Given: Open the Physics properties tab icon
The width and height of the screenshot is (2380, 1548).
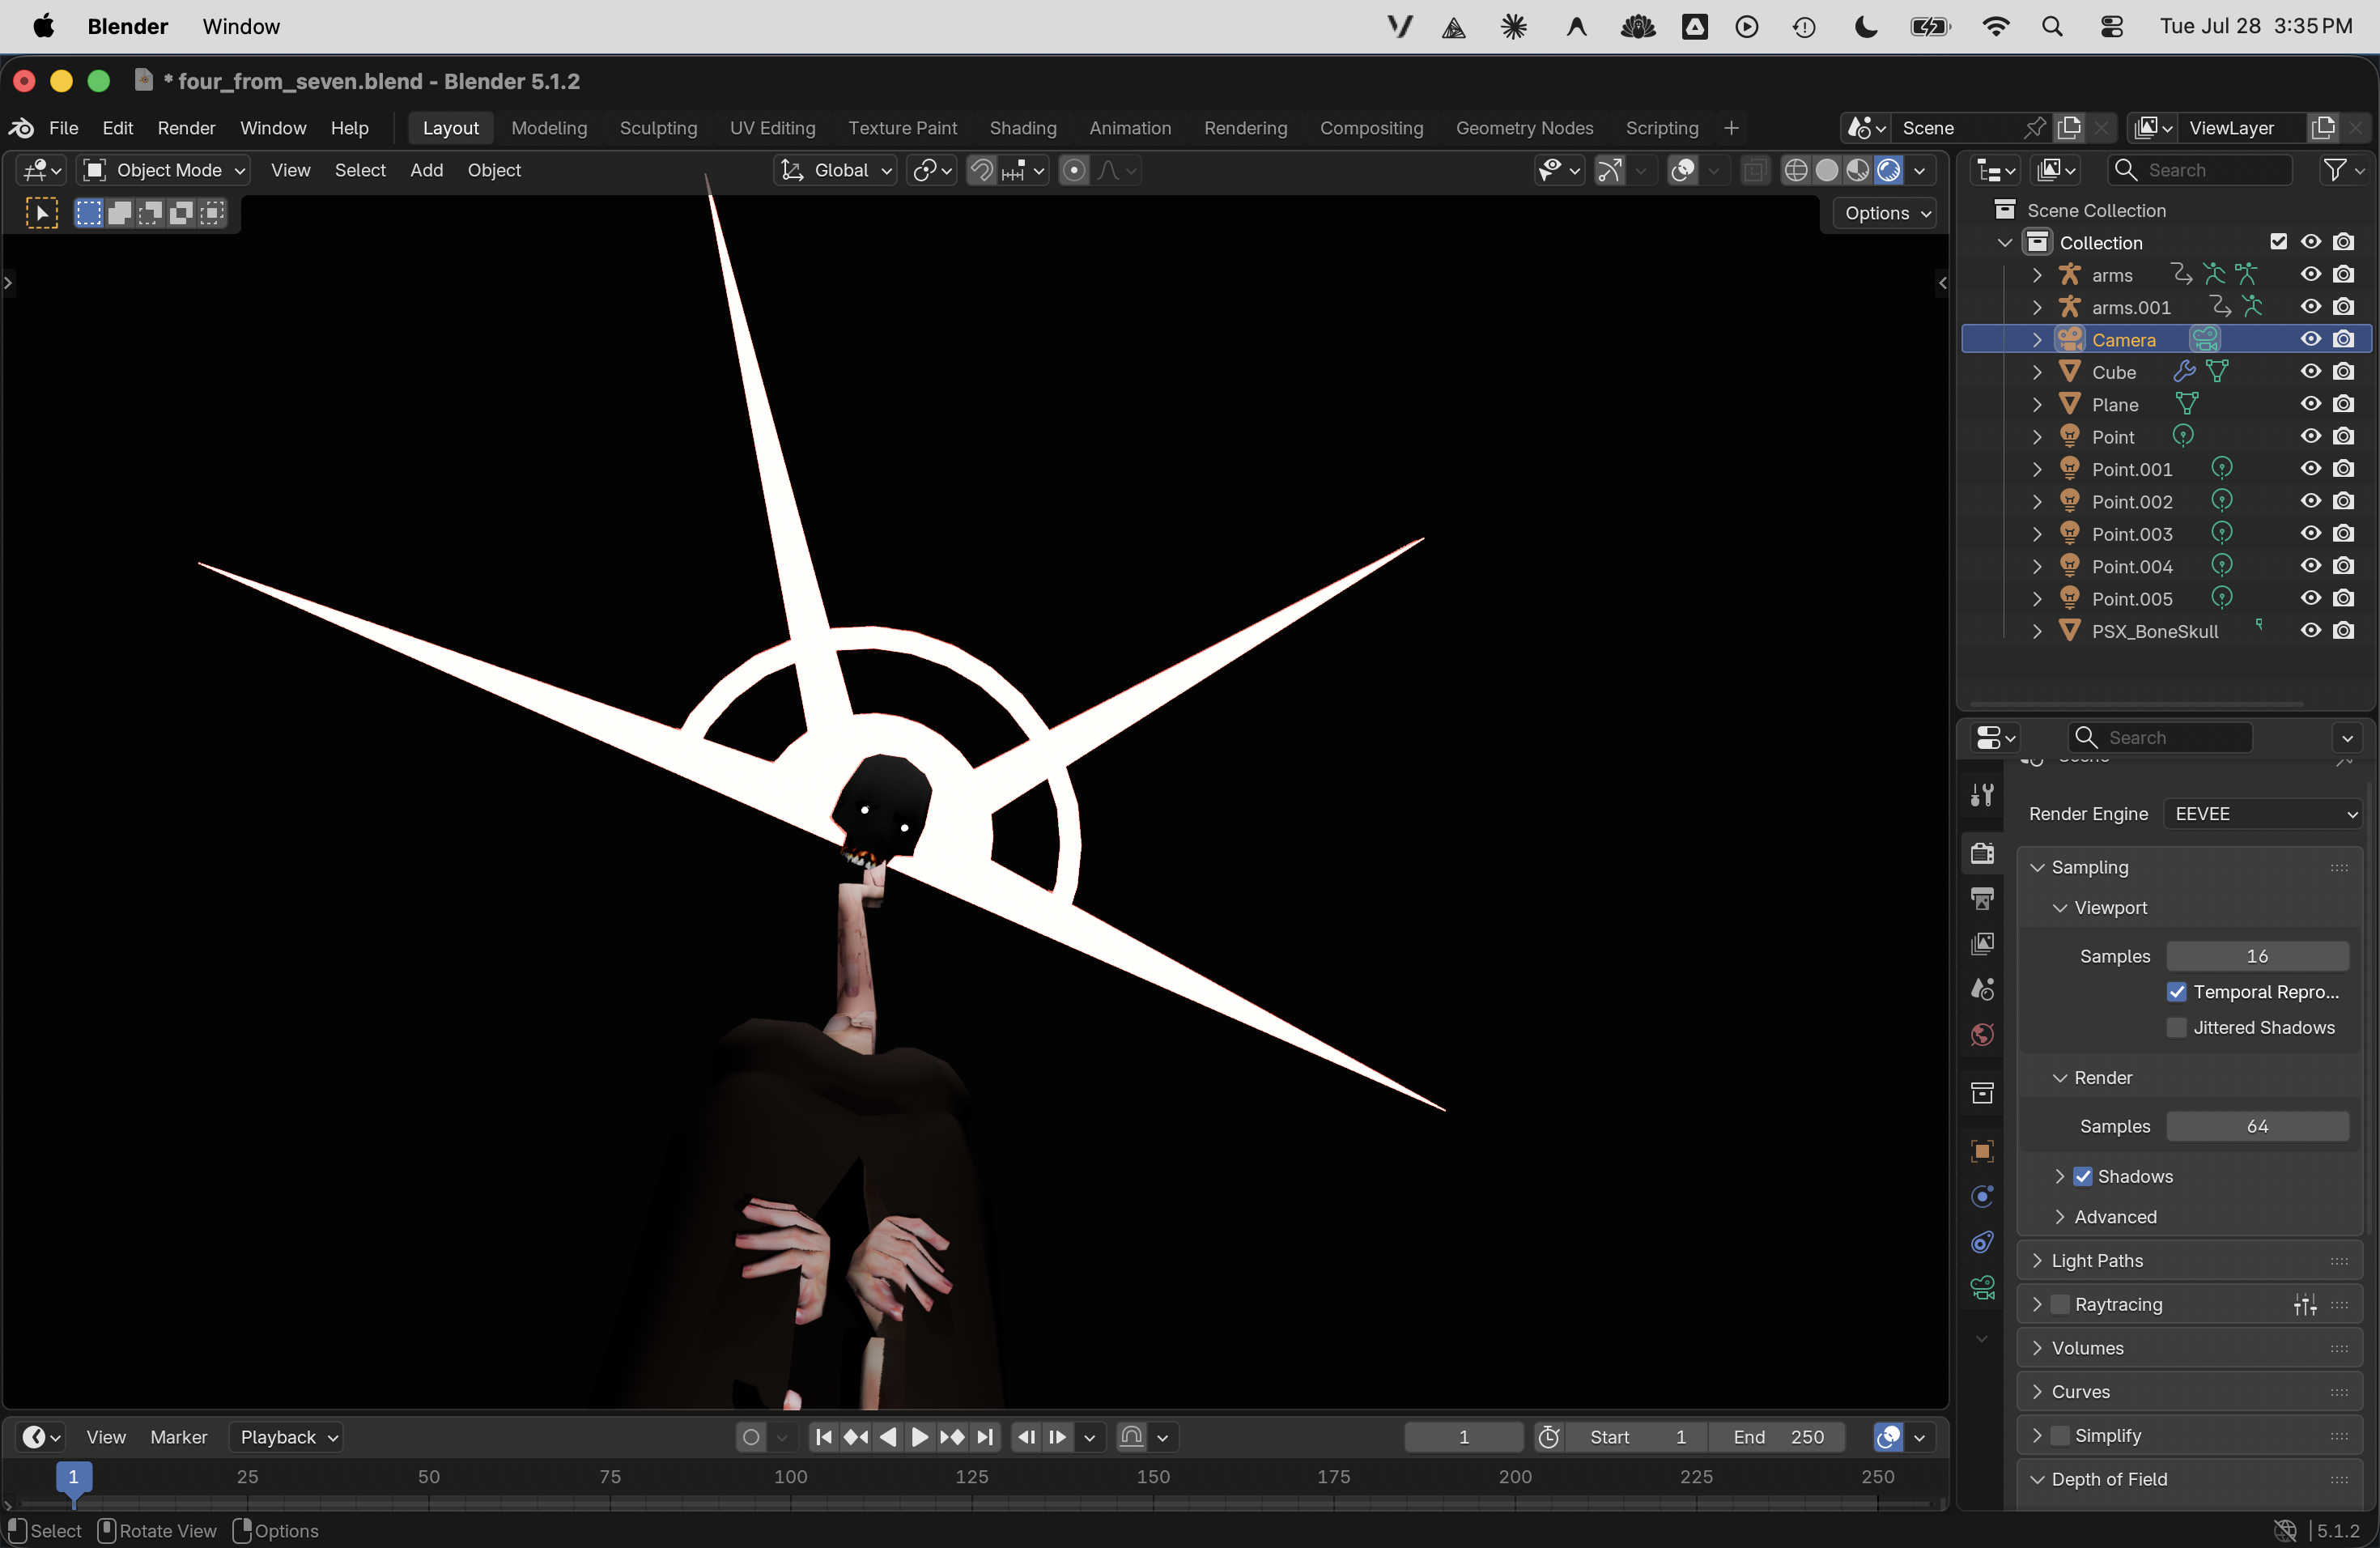Looking at the screenshot, I should 1982,1197.
